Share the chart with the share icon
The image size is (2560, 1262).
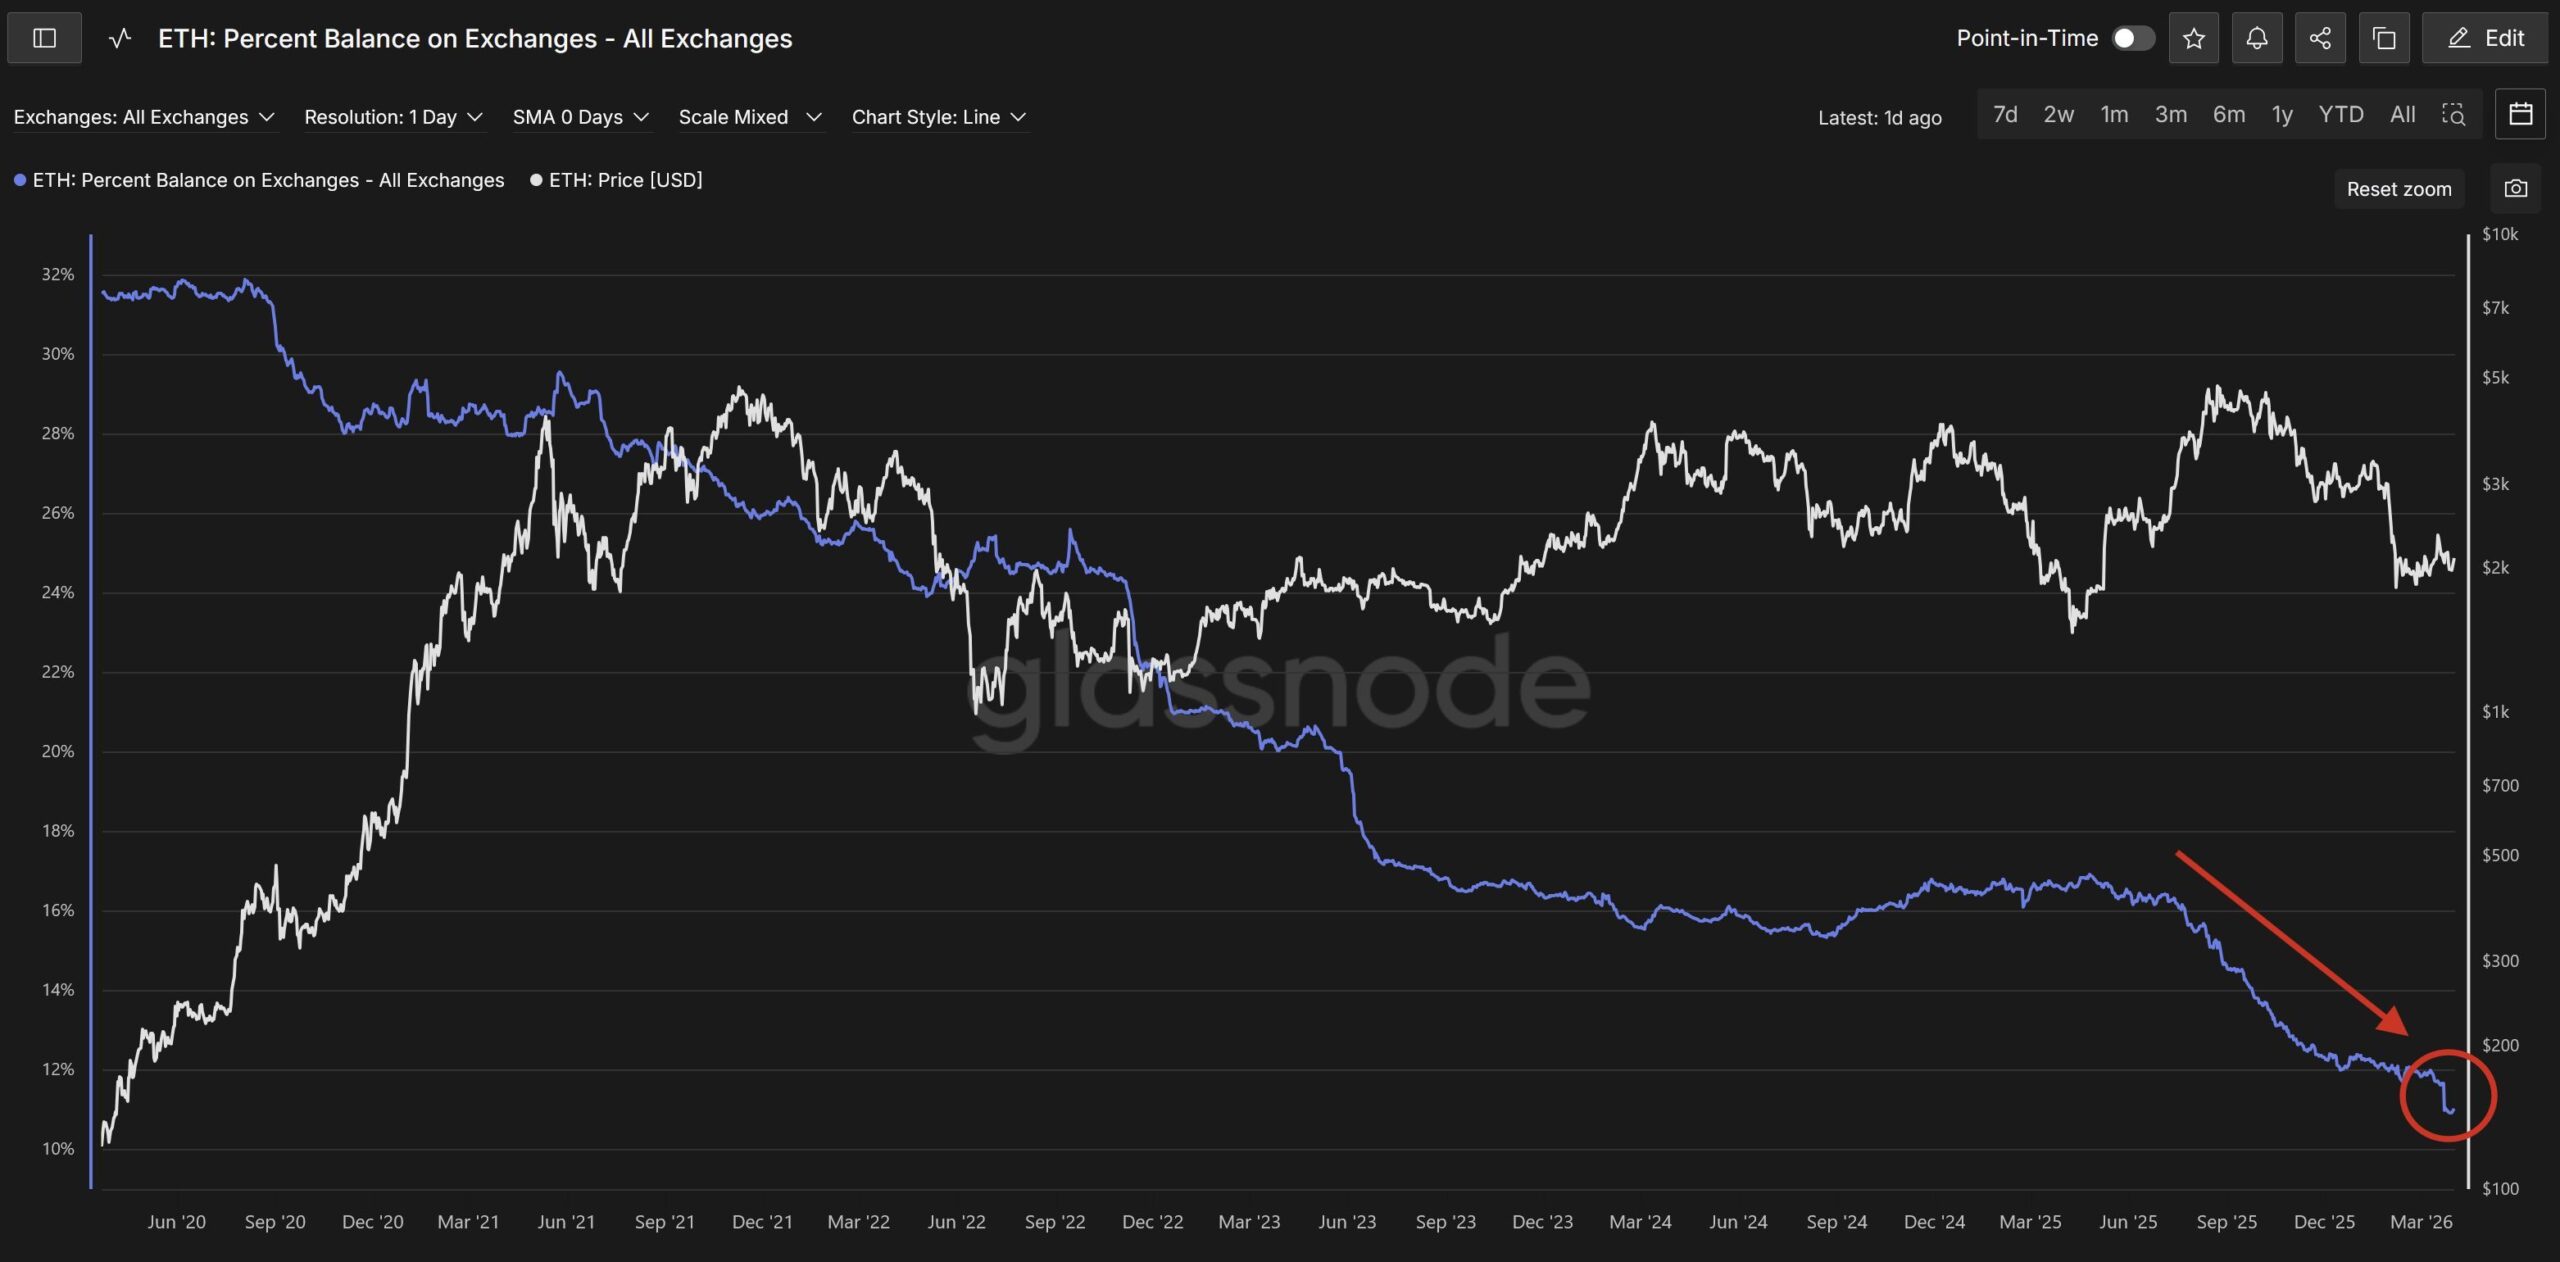point(2321,38)
